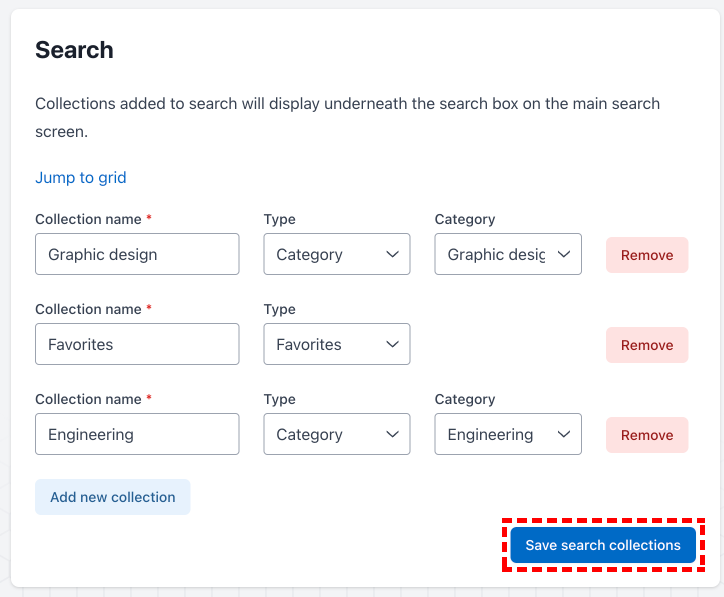Open the Category dropdown showing Engineering
724x597 pixels.
(x=508, y=434)
